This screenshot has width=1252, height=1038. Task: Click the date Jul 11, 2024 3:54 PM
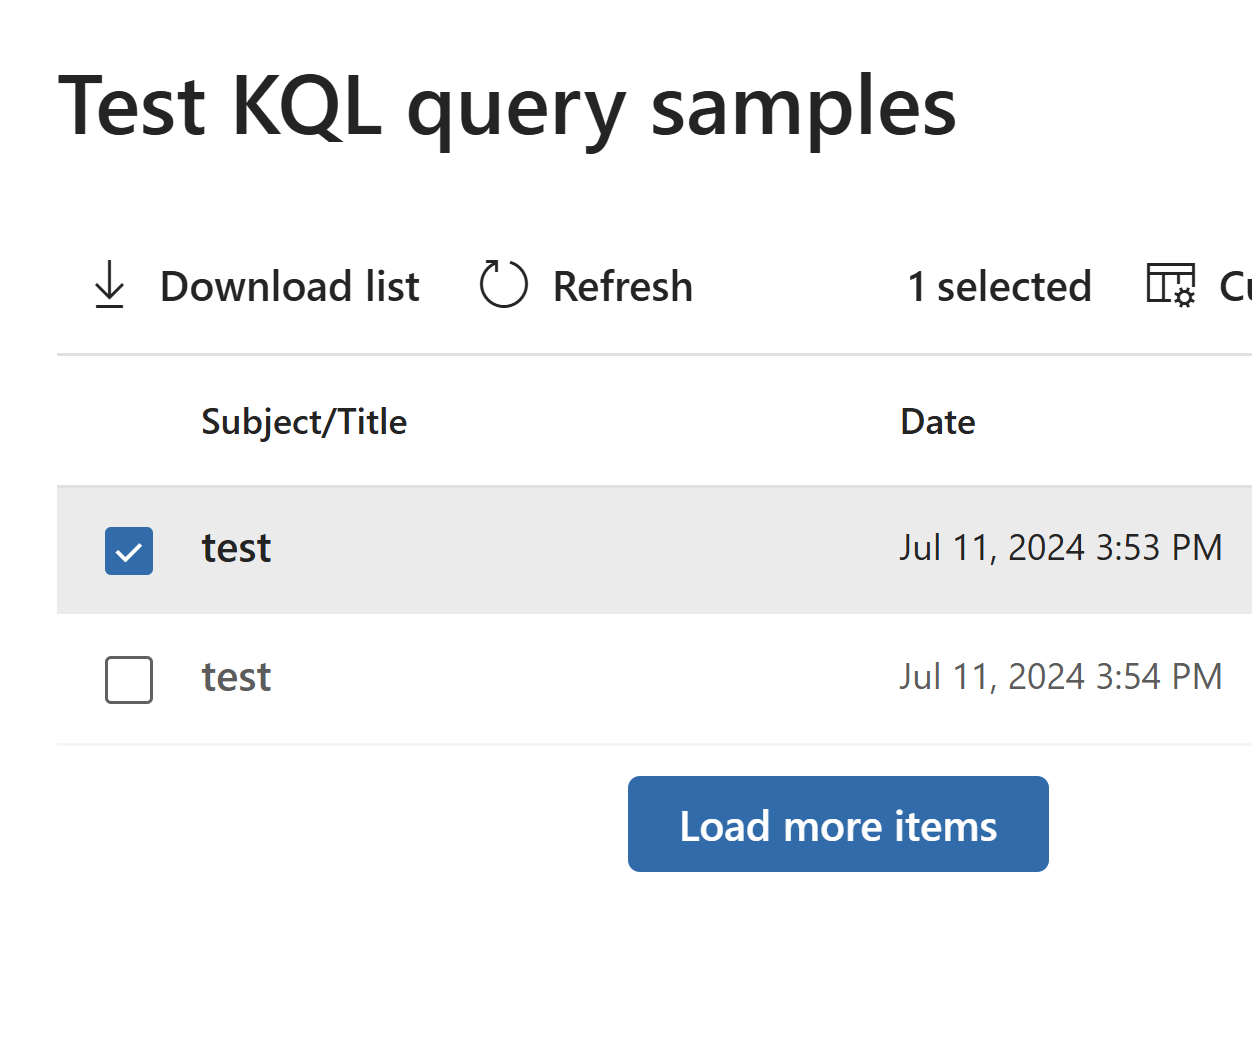pos(1060,677)
